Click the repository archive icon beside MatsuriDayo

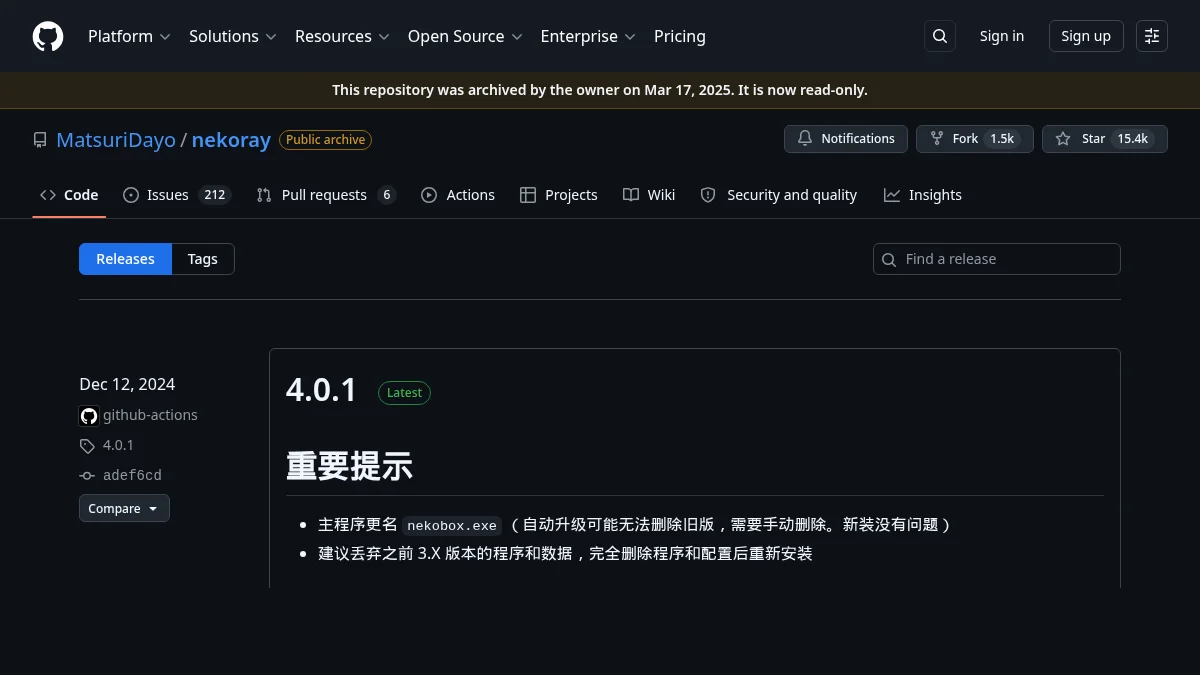[40, 140]
